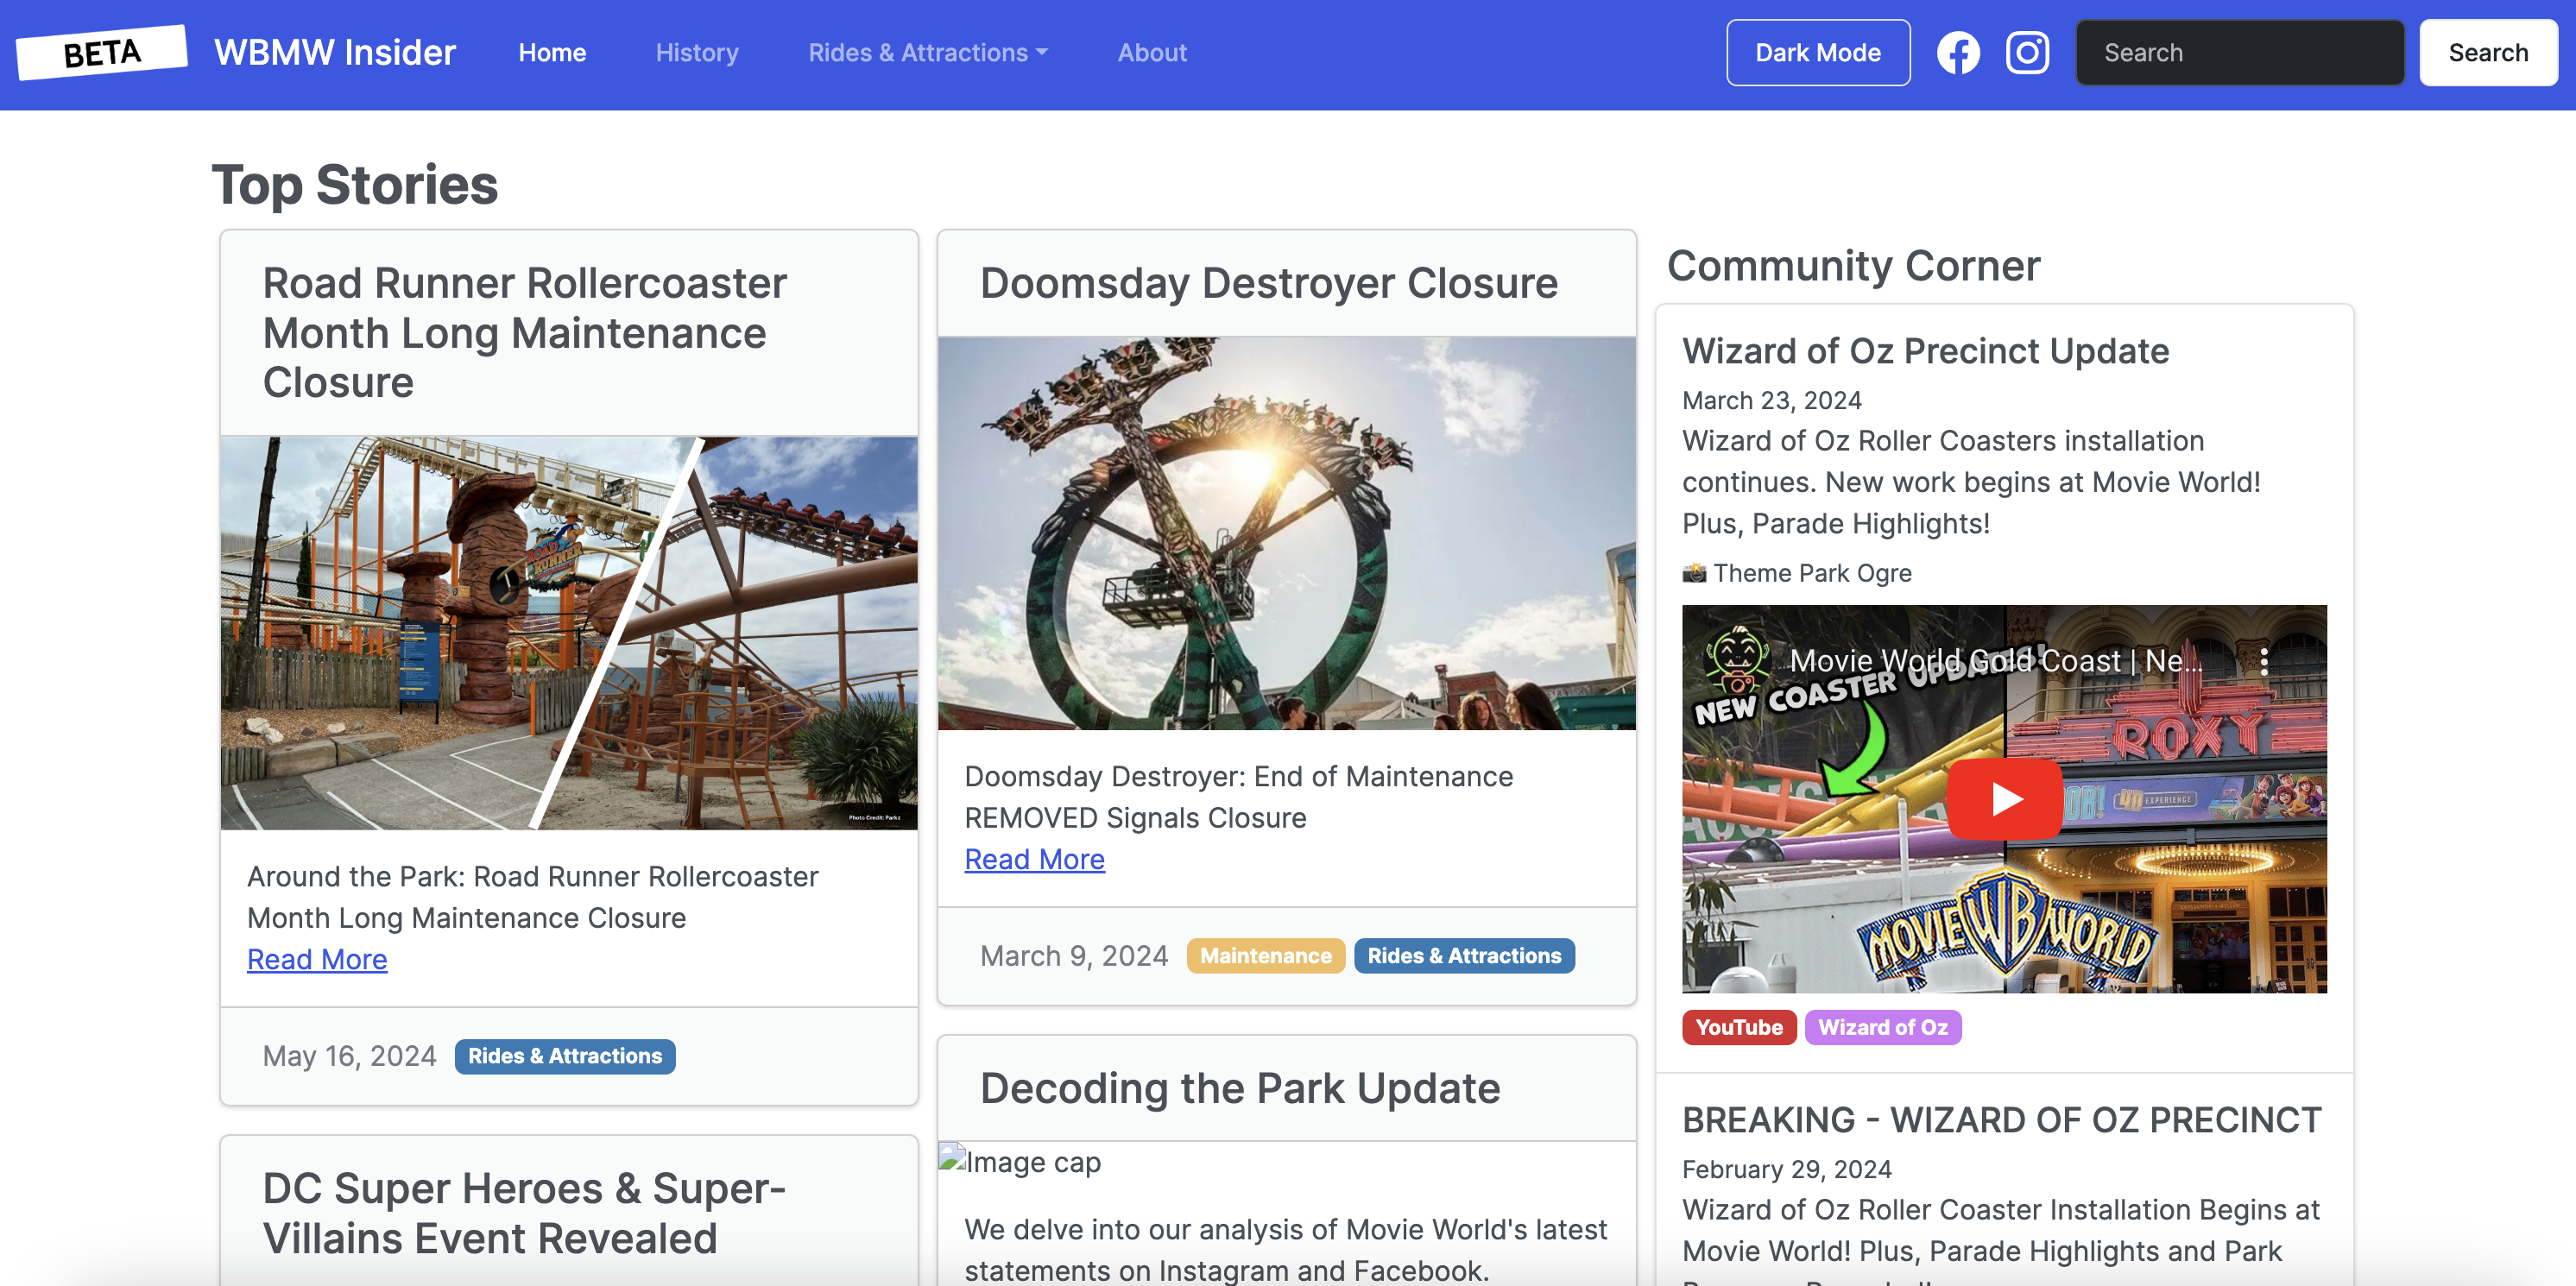The image size is (2576, 1286).
Task: Click the Theme Park Ogre credit
Action: (1797, 573)
